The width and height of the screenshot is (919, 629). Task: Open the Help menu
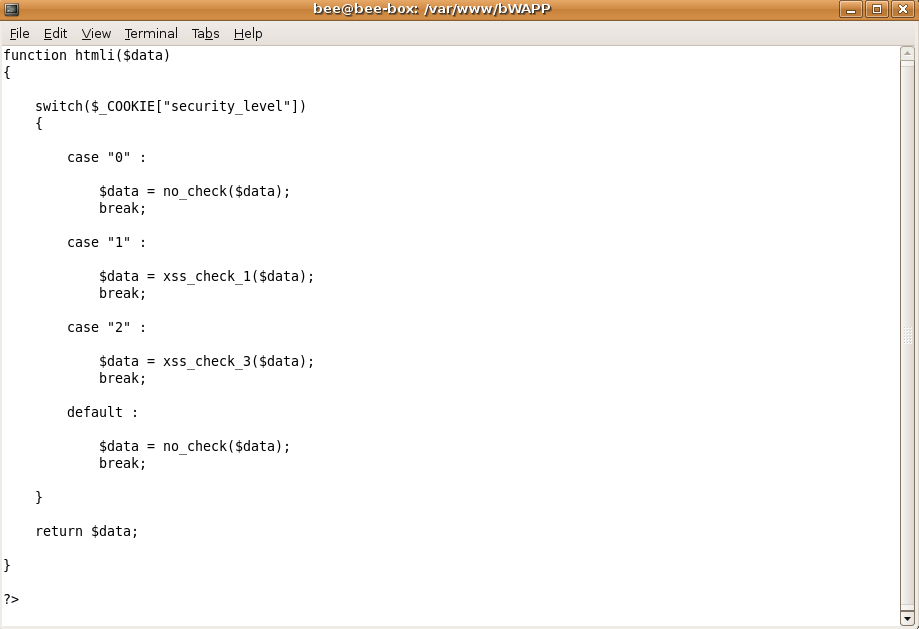point(247,33)
